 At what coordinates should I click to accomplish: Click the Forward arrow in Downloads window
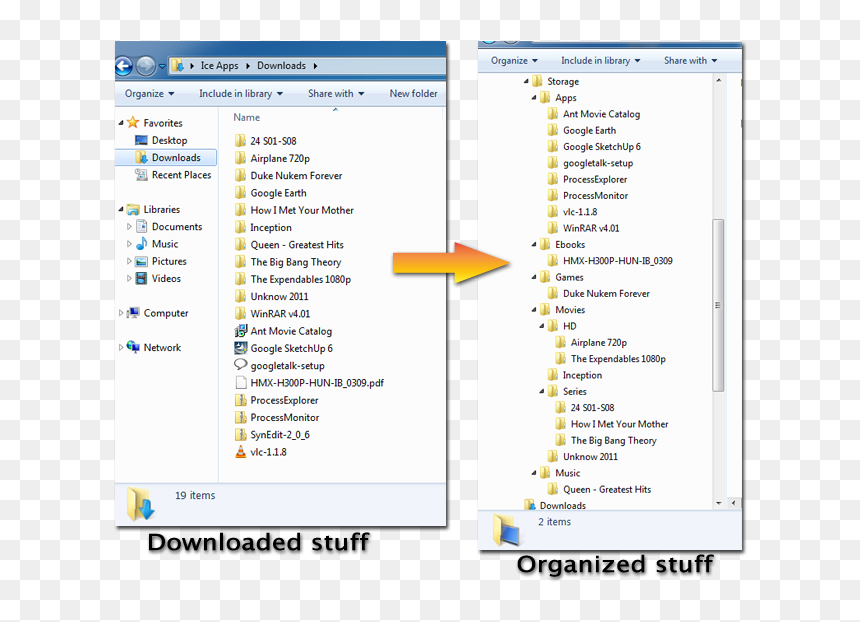pos(146,66)
